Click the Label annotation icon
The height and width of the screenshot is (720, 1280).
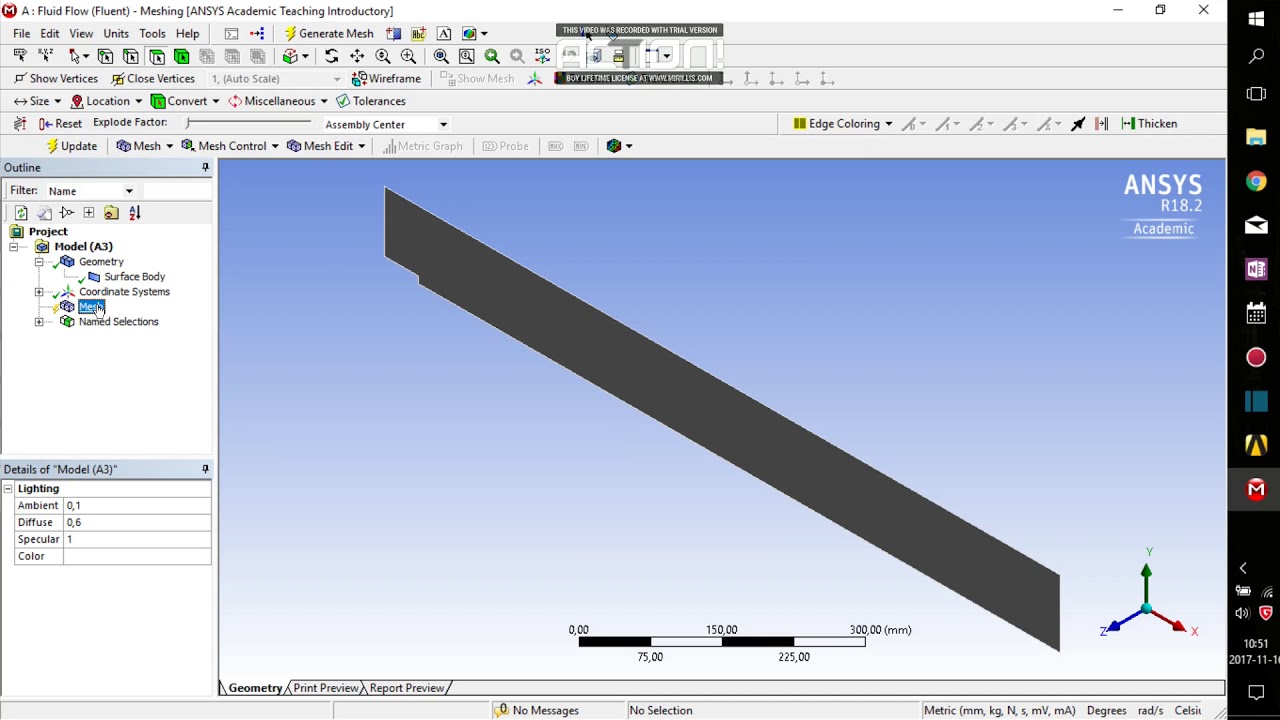418,33
